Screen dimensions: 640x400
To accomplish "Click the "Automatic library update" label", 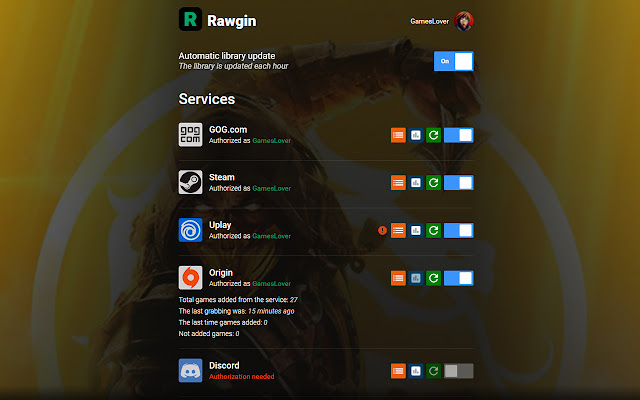I will 227,56.
